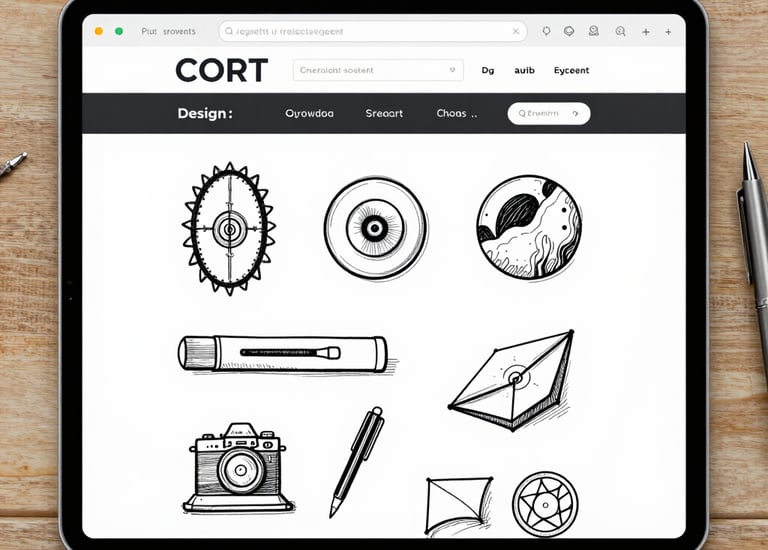Open the 'Chaas ..' menu item

click(456, 114)
